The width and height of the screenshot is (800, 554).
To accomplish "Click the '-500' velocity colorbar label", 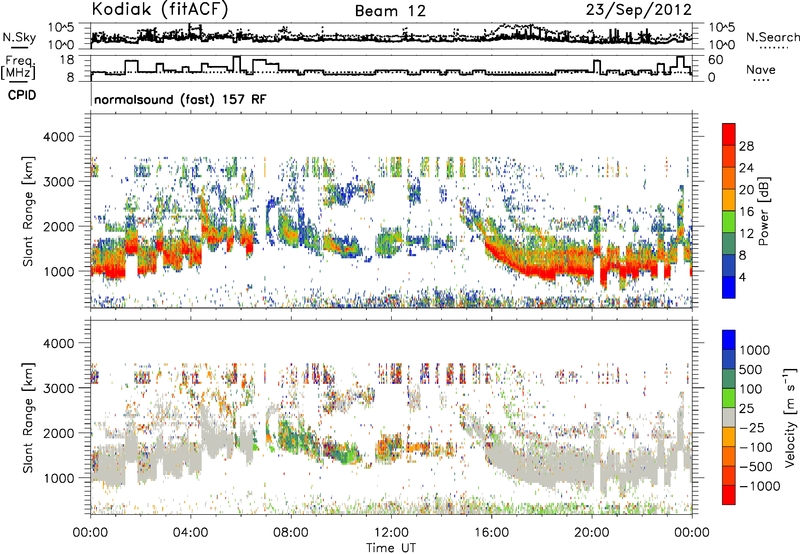I will coord(756,466).
